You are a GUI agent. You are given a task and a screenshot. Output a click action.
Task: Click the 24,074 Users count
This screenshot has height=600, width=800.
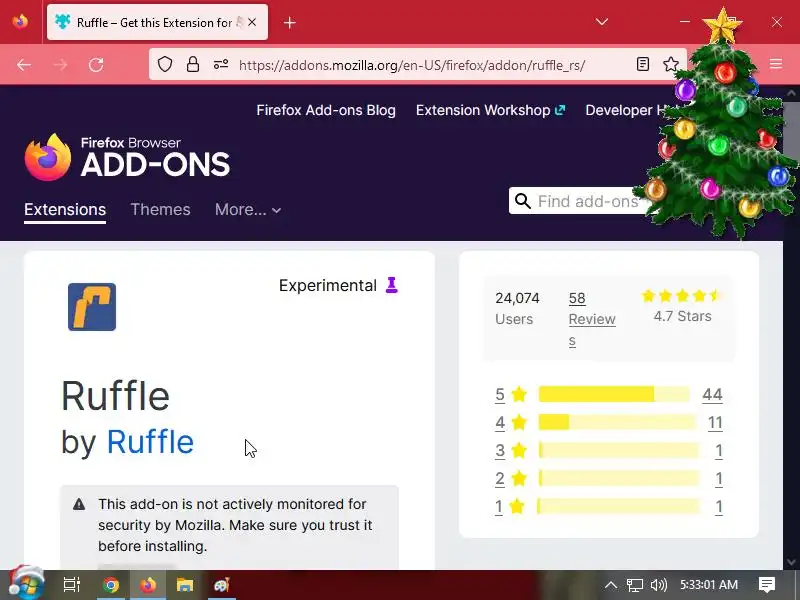point(517,308)
